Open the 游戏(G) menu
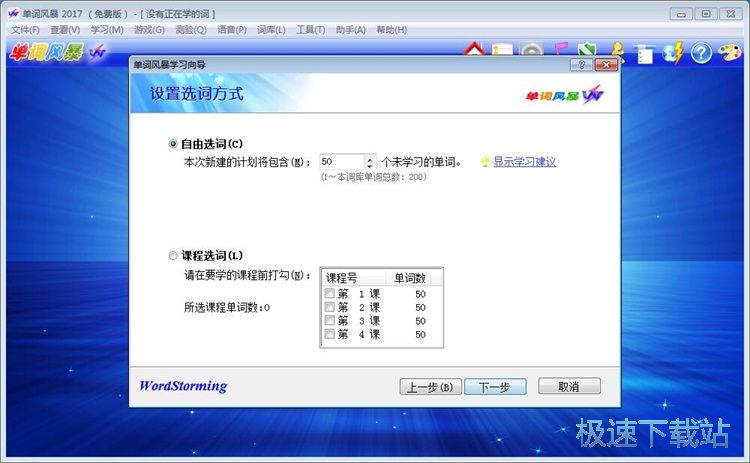 coord(149,30)
